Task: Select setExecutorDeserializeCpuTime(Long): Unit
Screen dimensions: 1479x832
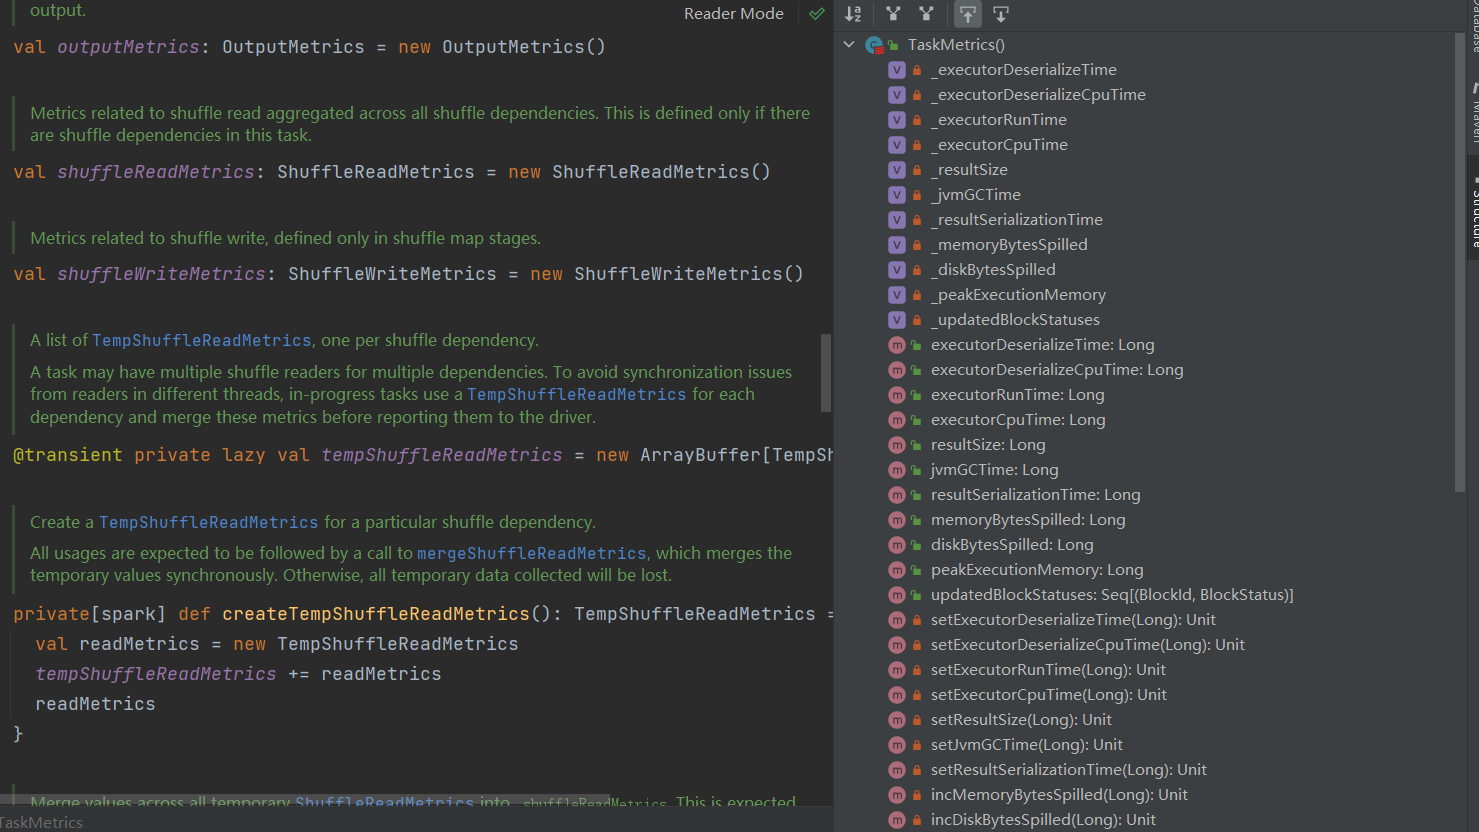Action: click(1088, 645)
